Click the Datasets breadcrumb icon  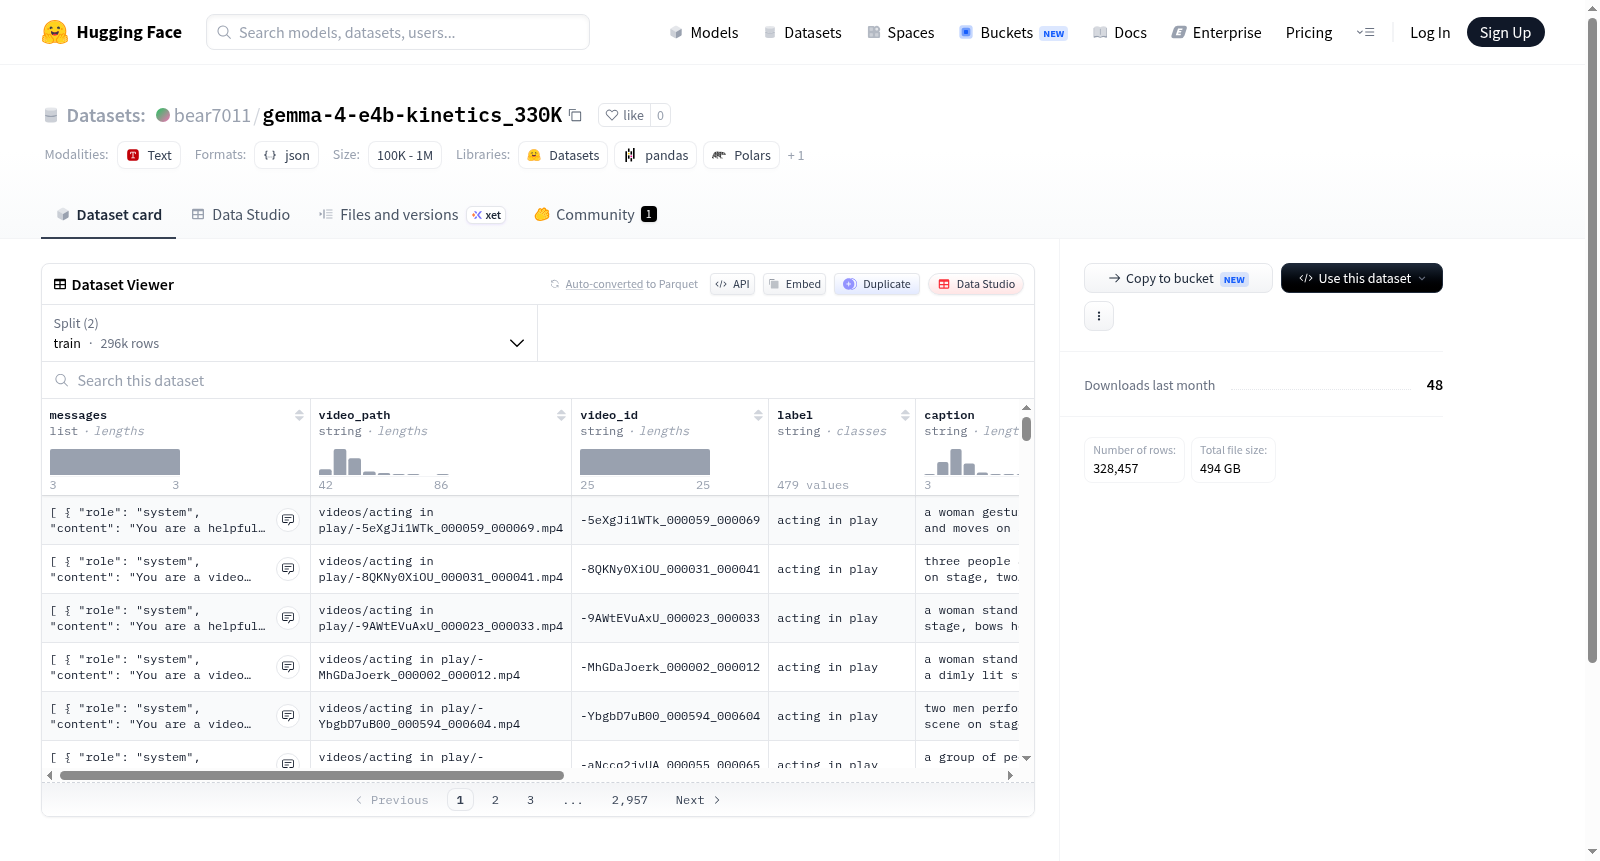tap(51, 116)
